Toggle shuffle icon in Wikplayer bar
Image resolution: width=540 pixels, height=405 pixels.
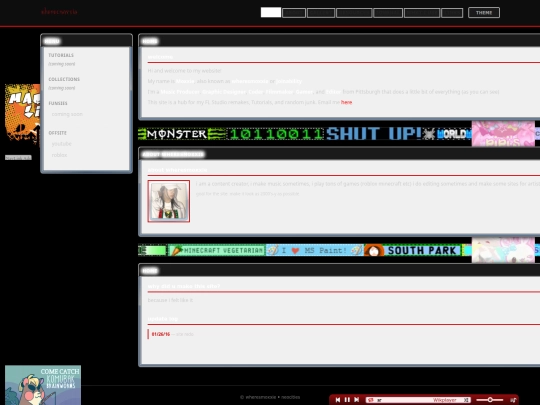pos(466,400)
